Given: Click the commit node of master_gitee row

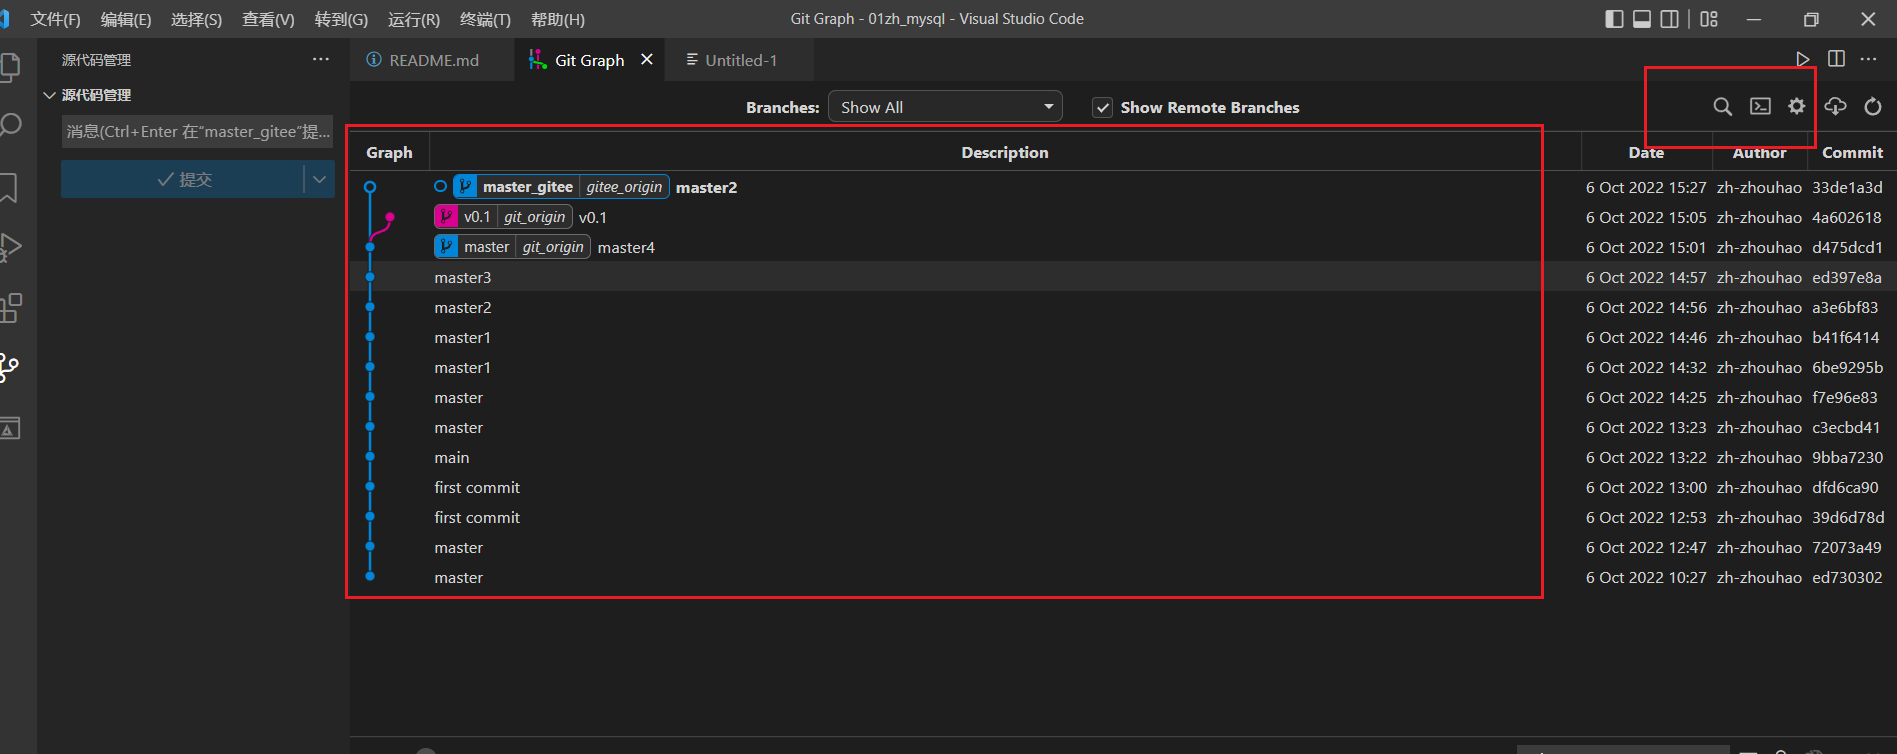Looking at the screenshot, I should coord(370,187).
